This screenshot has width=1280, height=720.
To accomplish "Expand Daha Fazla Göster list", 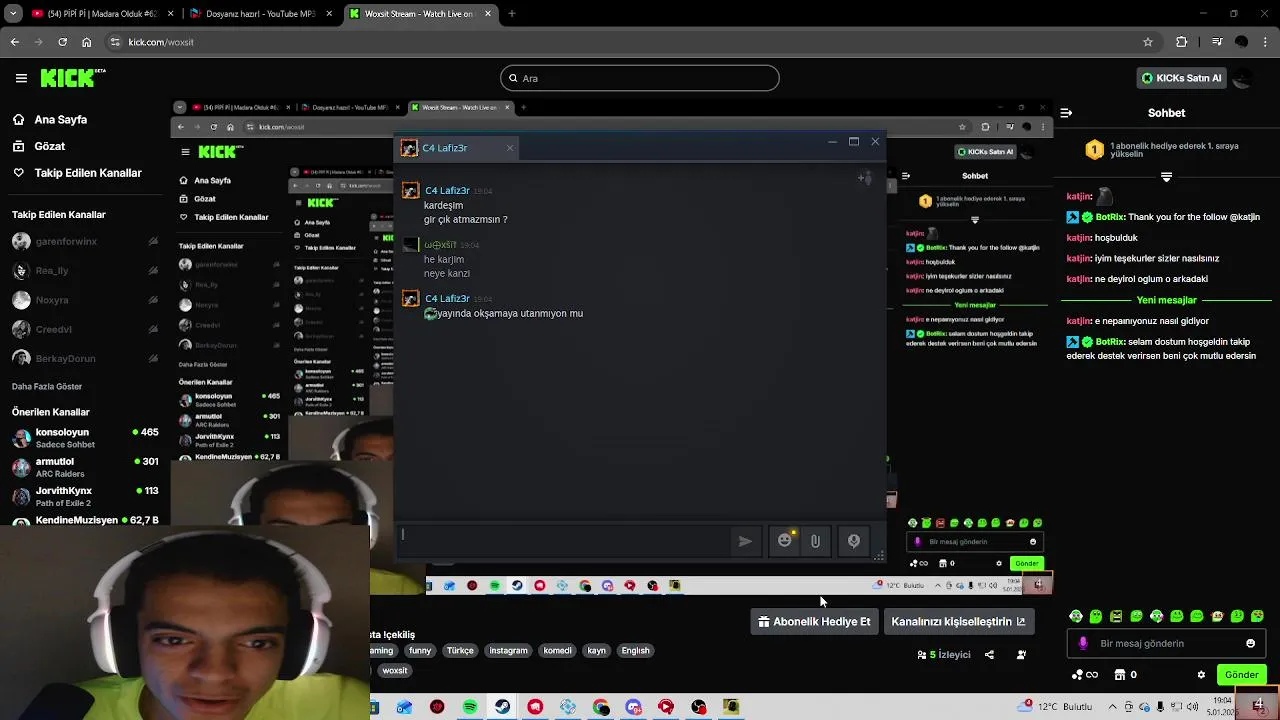I will [47, 386].
